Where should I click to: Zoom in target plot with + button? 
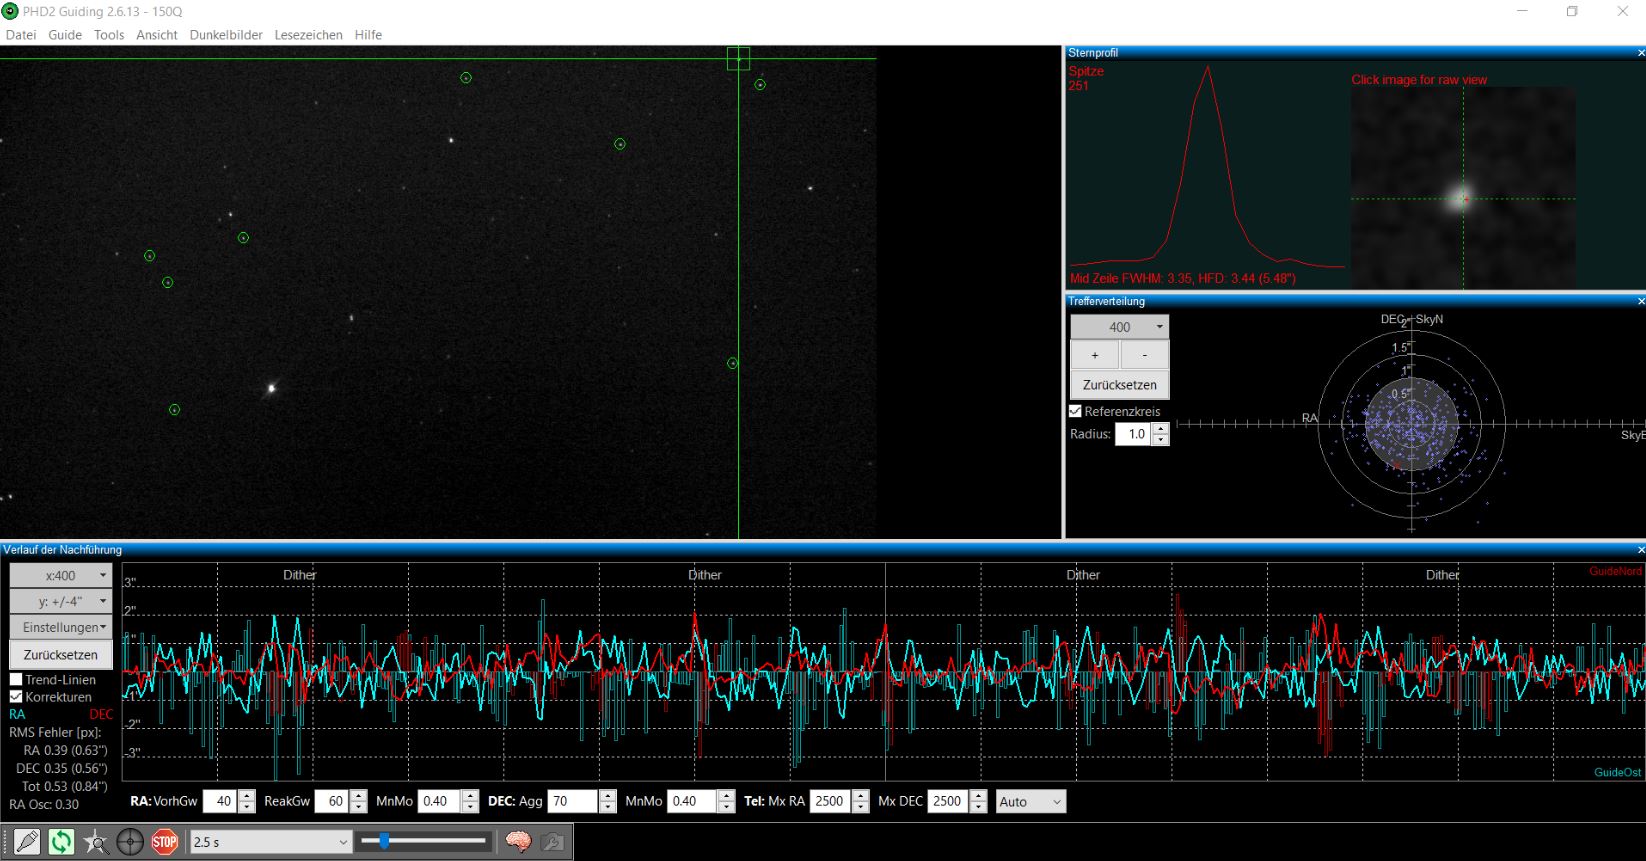coord(1095,355)
